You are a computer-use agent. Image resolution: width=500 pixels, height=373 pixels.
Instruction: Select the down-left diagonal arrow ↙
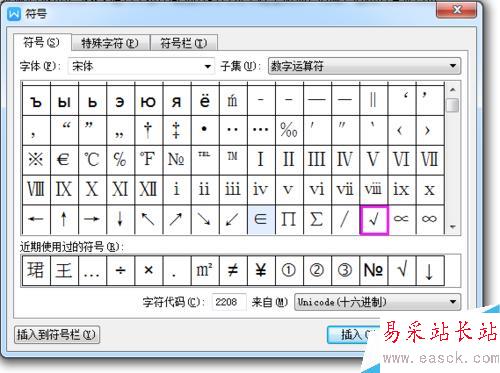coord(233,220)
